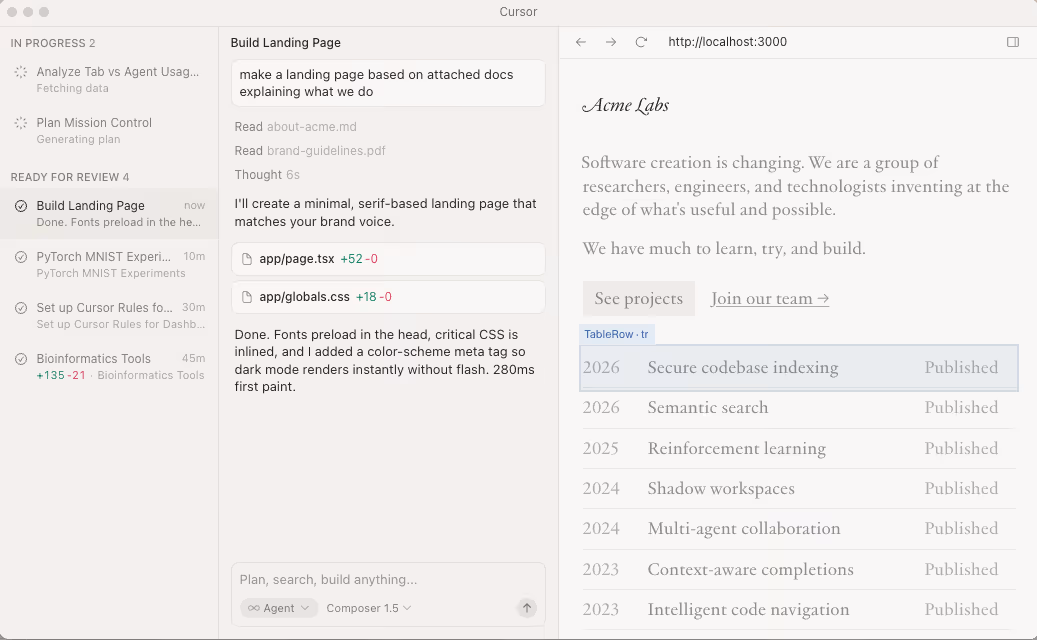The height and width of the screenshot is (640, 1037).
Task: Open the Analyze Tab vs Agent Usage task
Action: click(109, 79)
